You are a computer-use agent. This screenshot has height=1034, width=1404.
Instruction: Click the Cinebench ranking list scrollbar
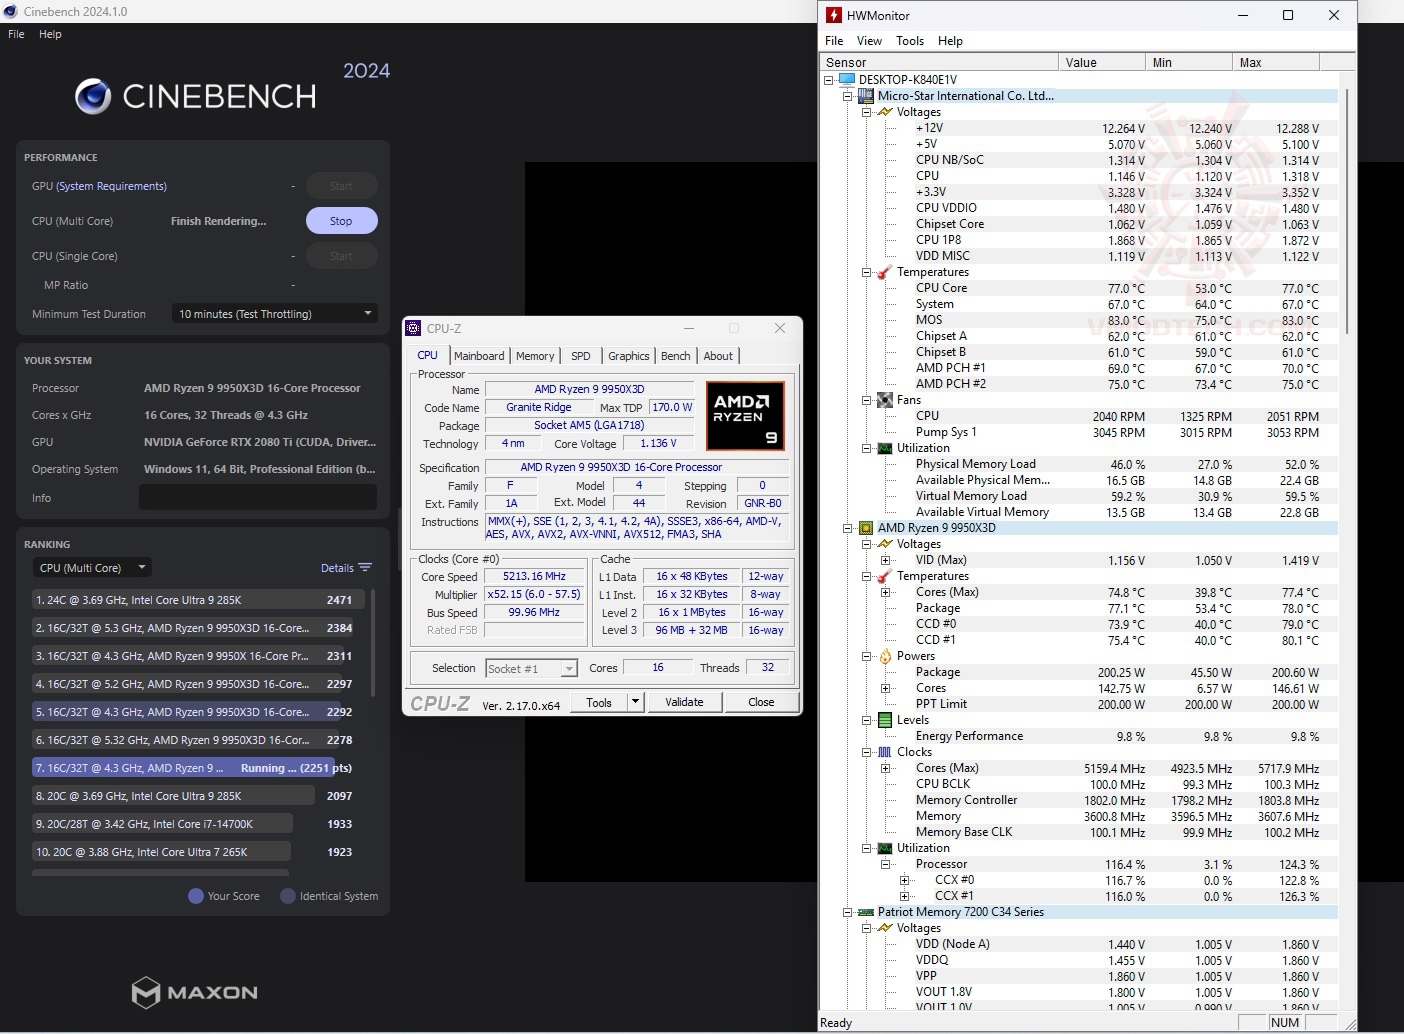[374, 642]
